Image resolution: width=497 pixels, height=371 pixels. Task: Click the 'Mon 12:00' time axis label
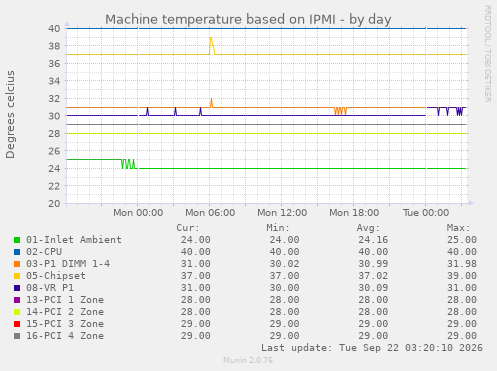pos(282,213)
